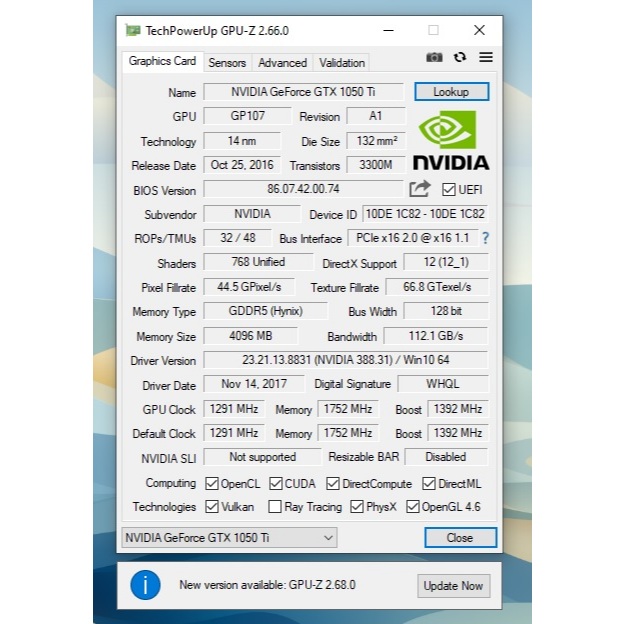Image resolution: width=624 pixels, height=624 pixels.
Task: Toggle the CUDA checkbox
Action: click(x=275, y=484)
